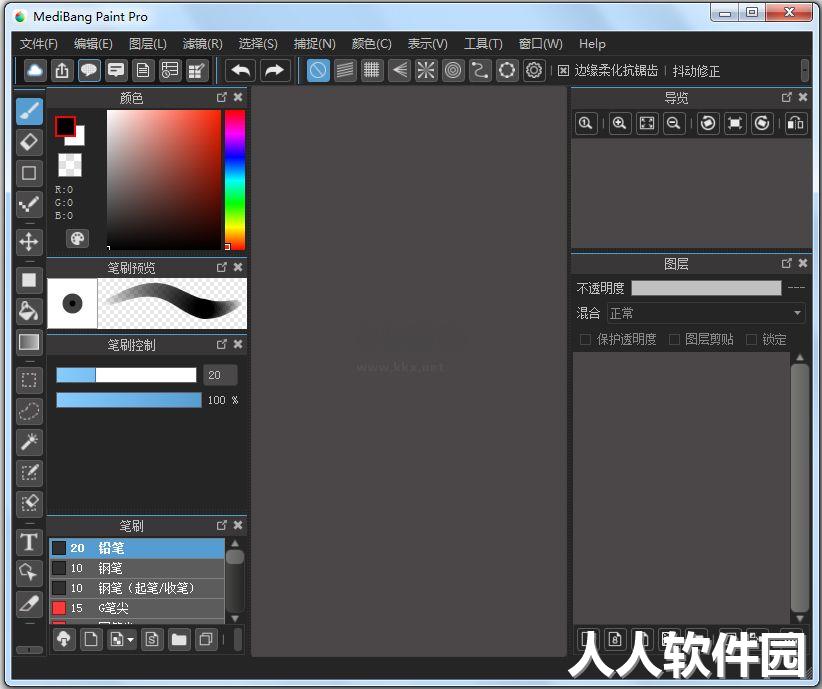Select the Text tool
Image resolution: width=822 pixels, height=689 pixels.
coord(29,542)
